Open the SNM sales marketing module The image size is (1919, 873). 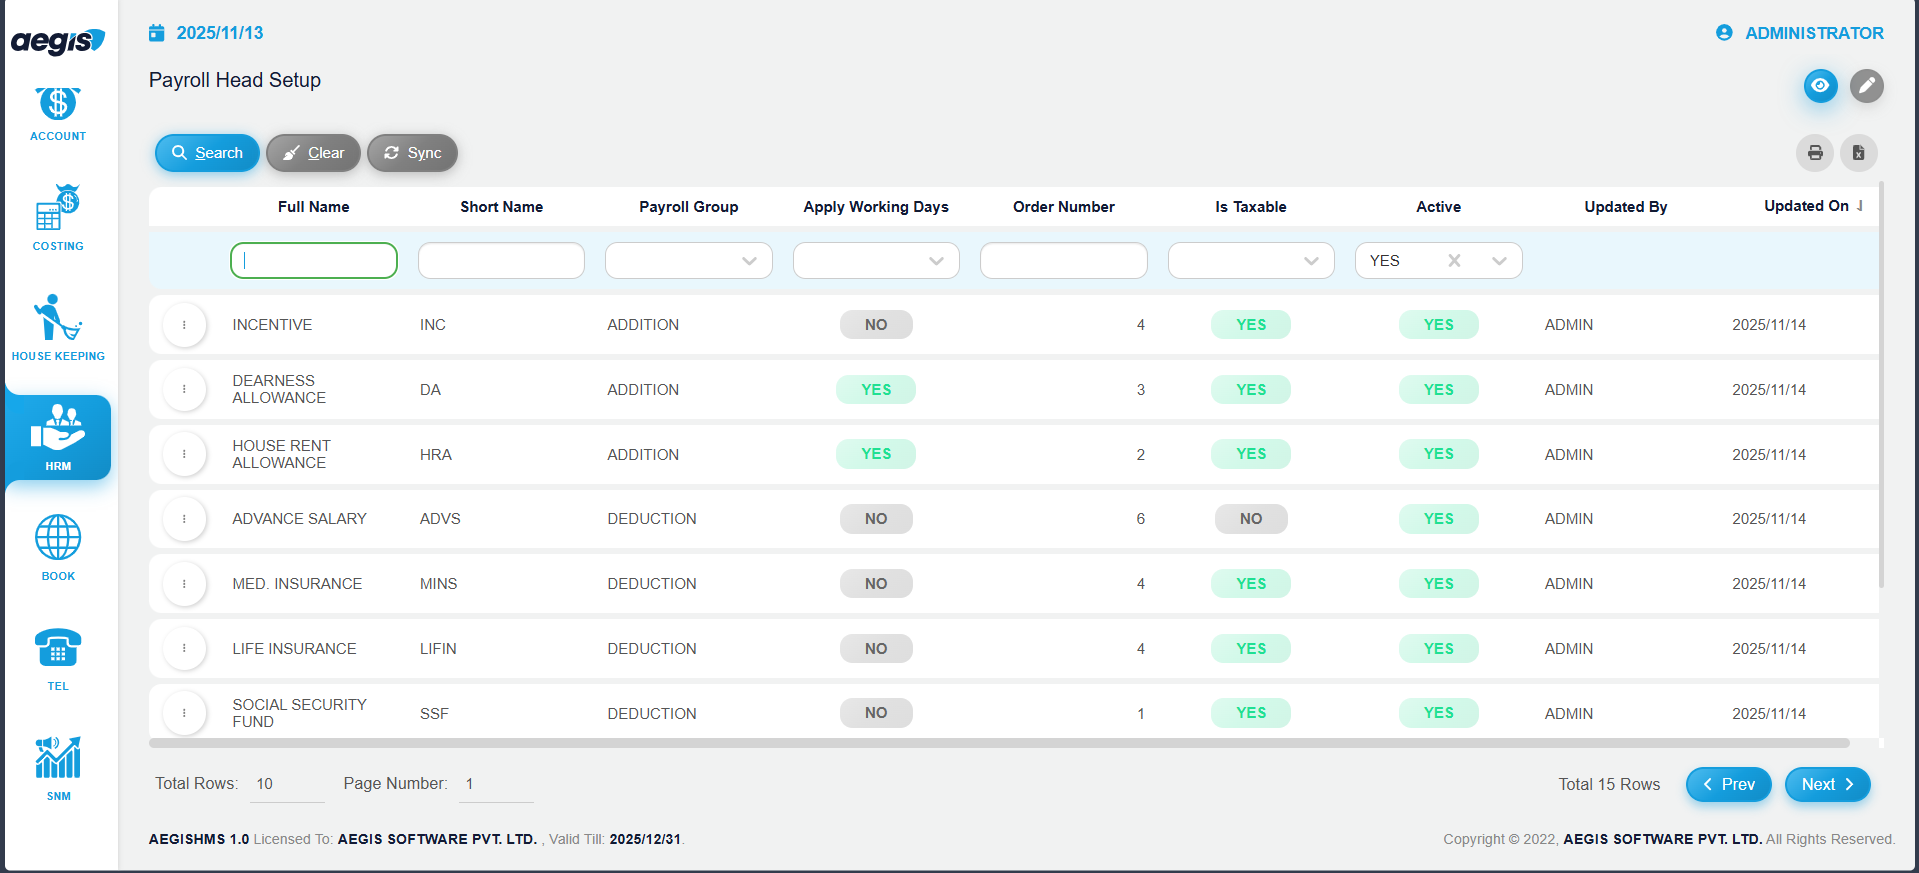(58, 767)
